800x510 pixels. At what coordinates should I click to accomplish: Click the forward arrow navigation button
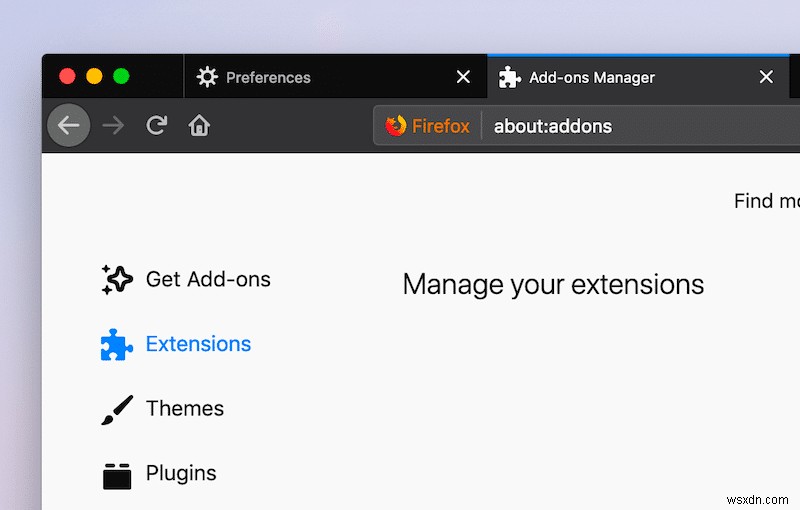(113, 125)
